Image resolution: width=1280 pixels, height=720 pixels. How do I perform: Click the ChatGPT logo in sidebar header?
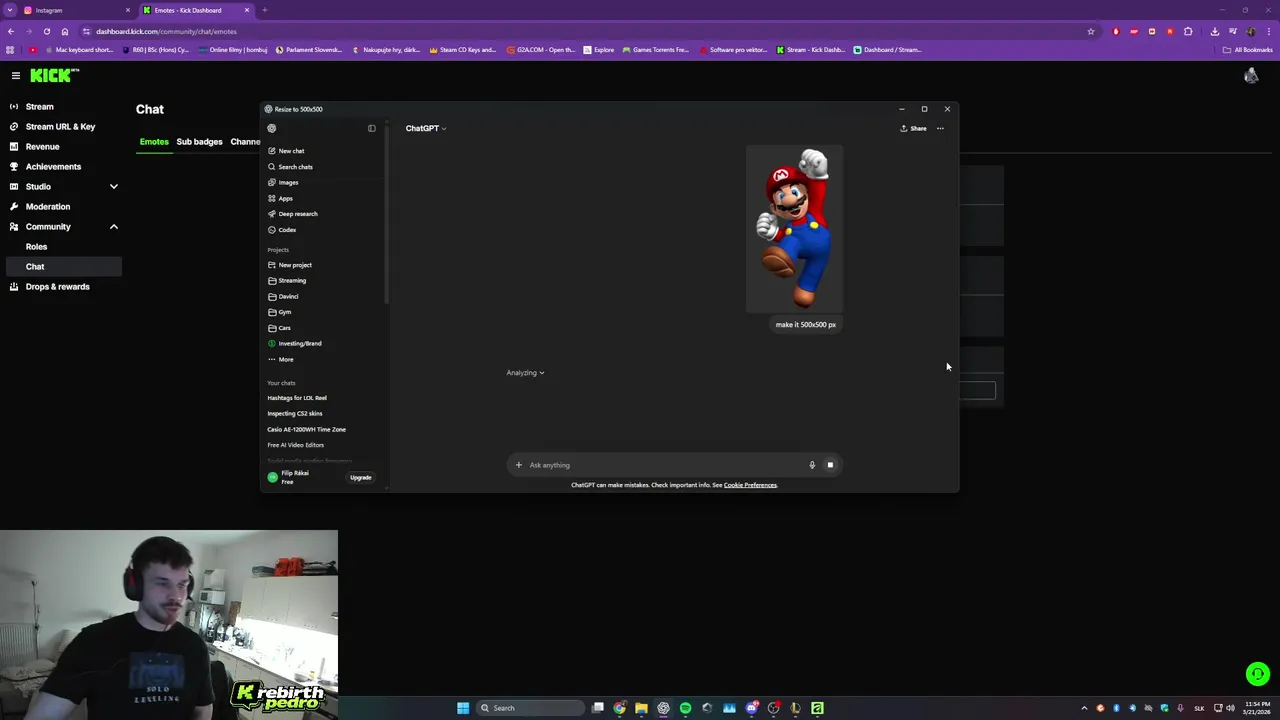point(272,128)
